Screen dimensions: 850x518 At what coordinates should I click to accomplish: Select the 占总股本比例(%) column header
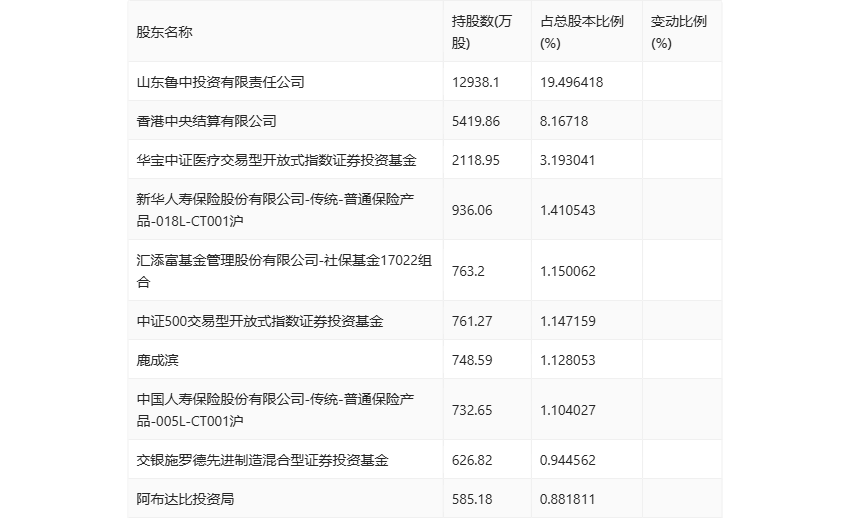coord(582,32)
